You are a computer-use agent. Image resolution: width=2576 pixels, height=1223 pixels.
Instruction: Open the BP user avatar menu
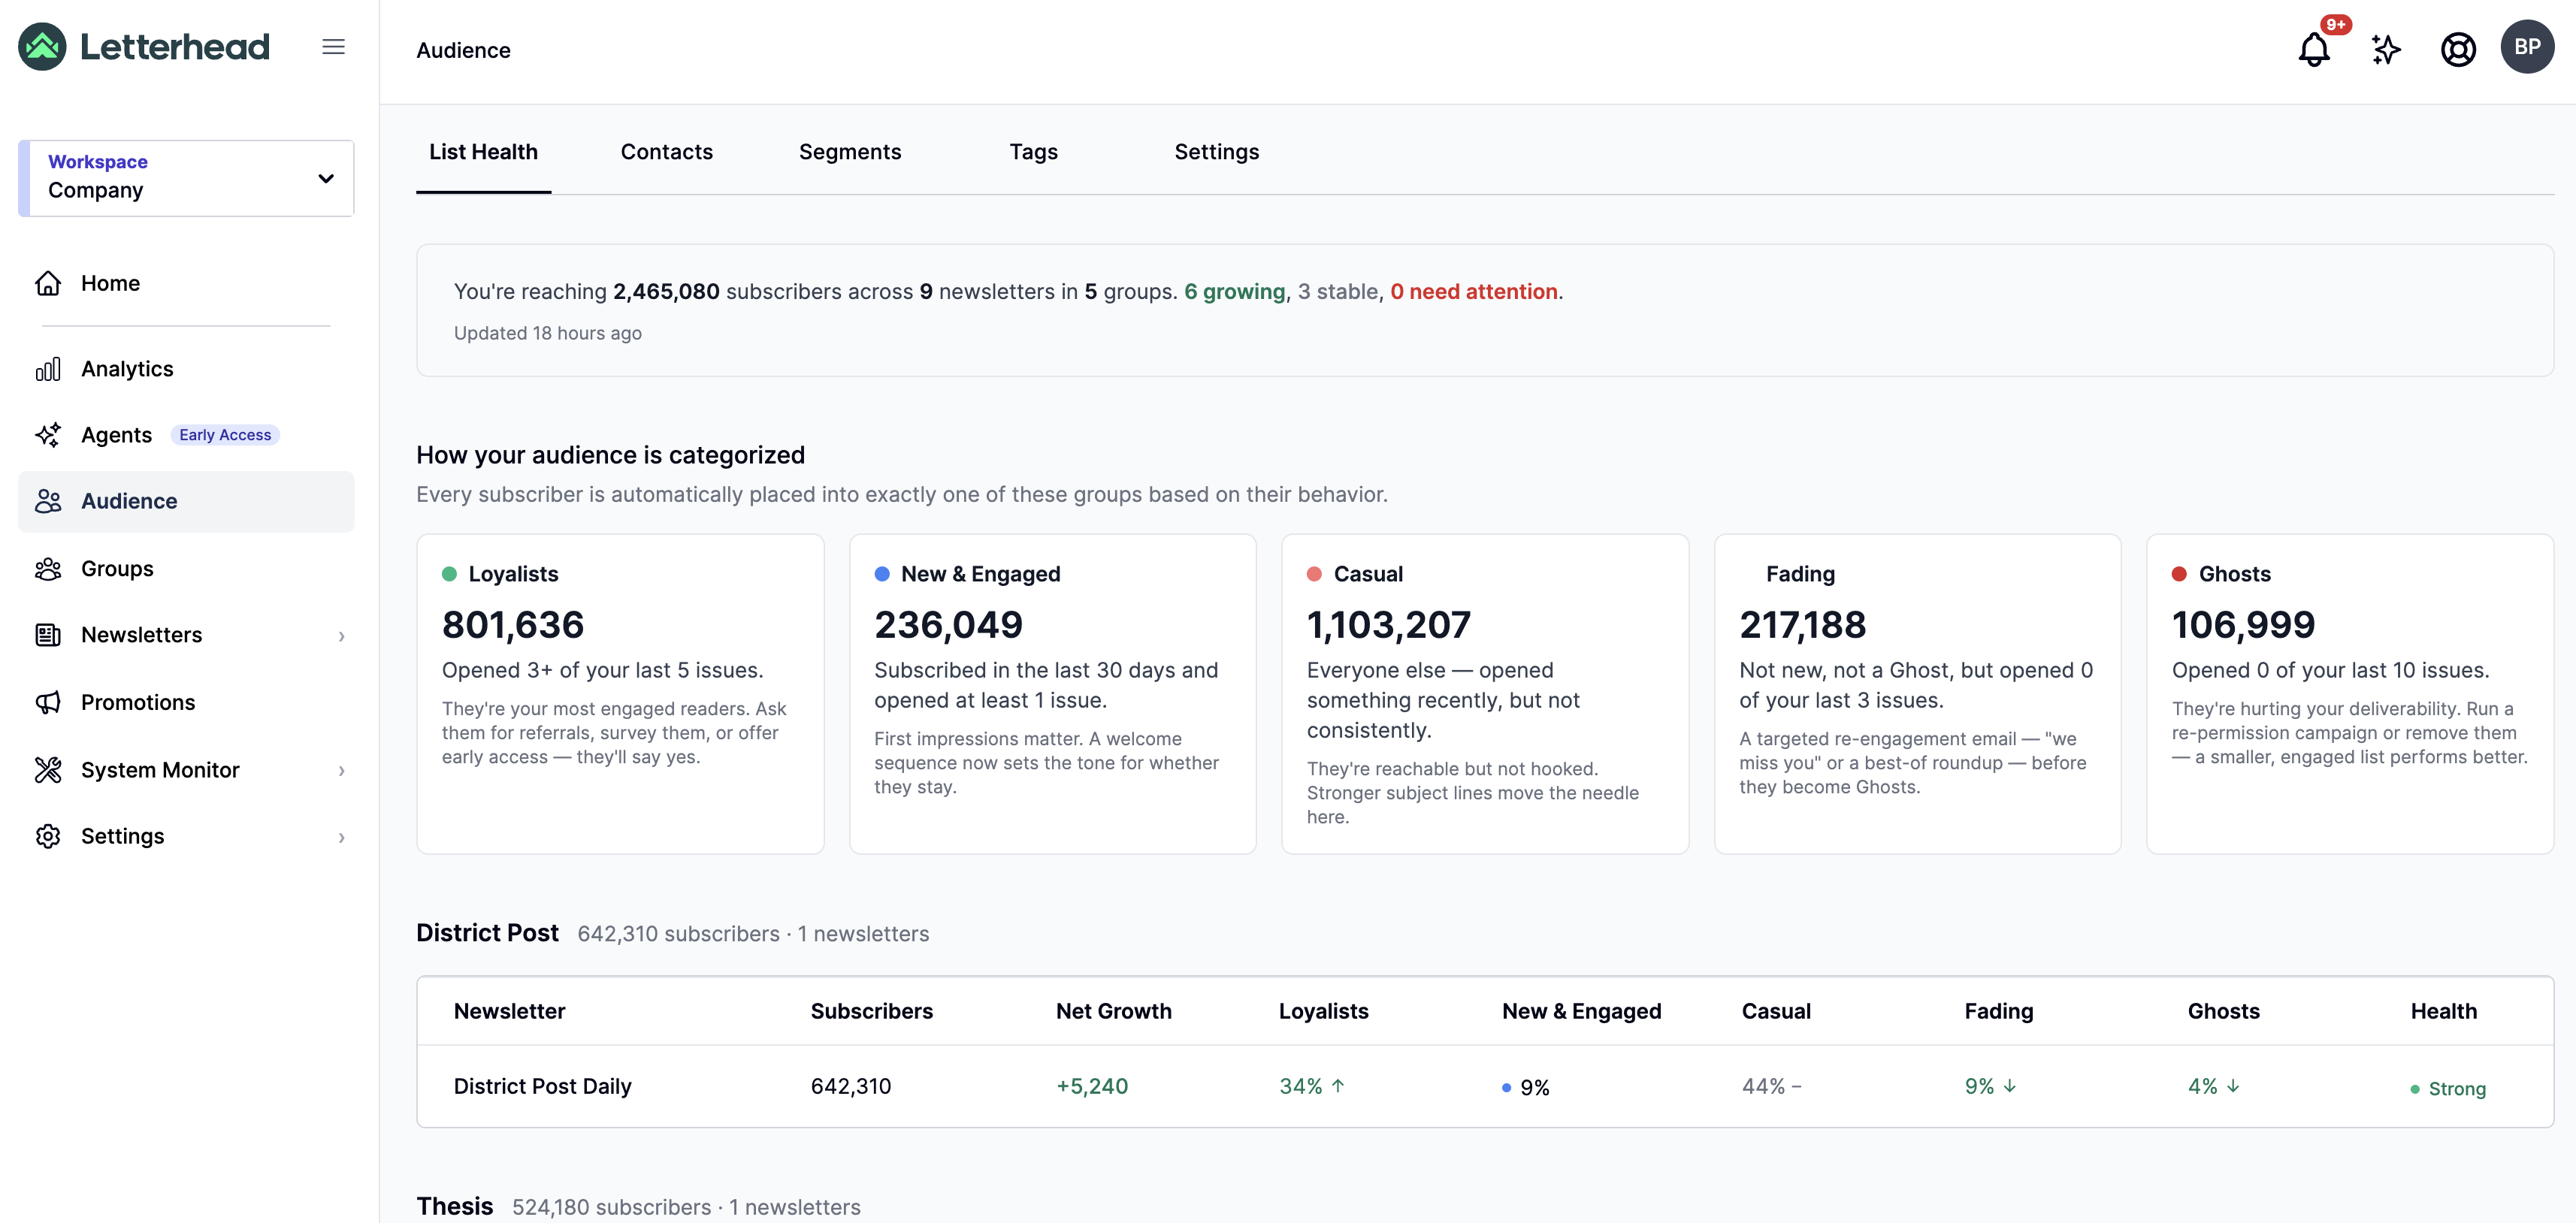pos(2527,47)
